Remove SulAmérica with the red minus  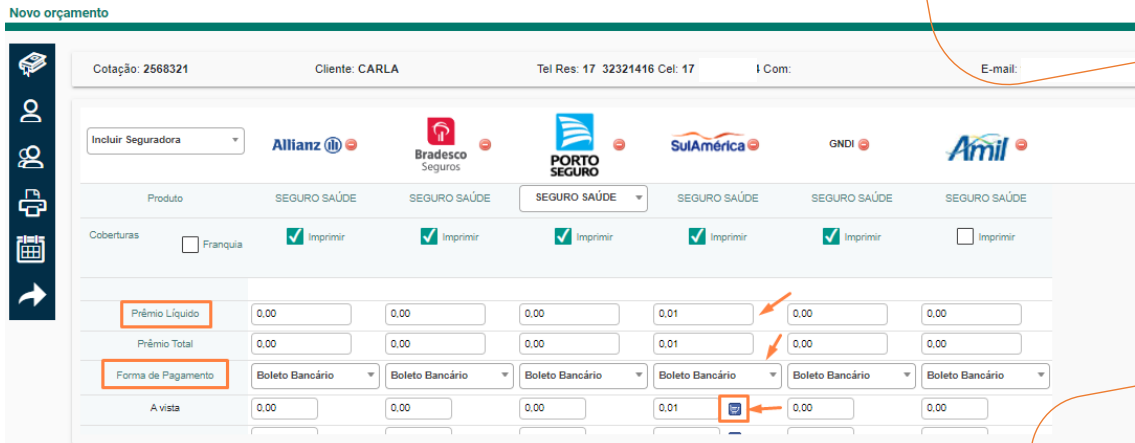coord(753,144)
